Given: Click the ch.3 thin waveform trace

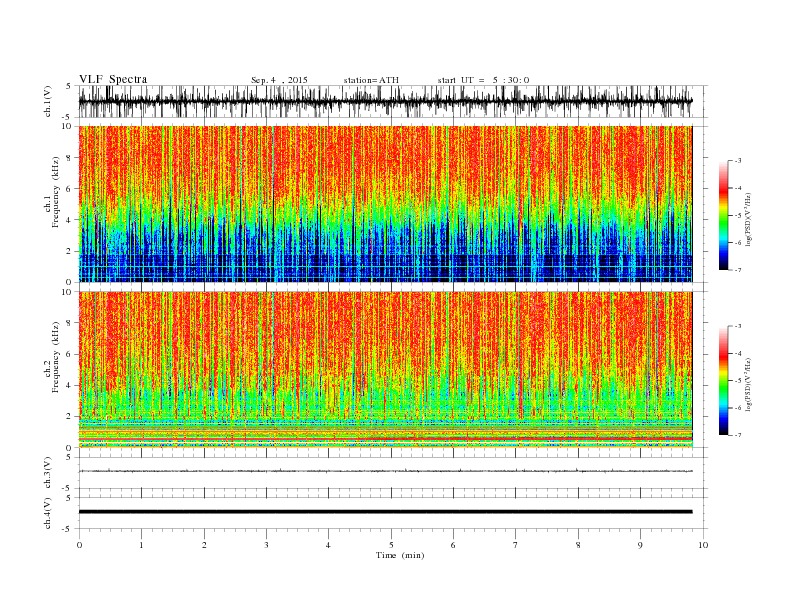Looking at the screenshot, I should [385, 471].
